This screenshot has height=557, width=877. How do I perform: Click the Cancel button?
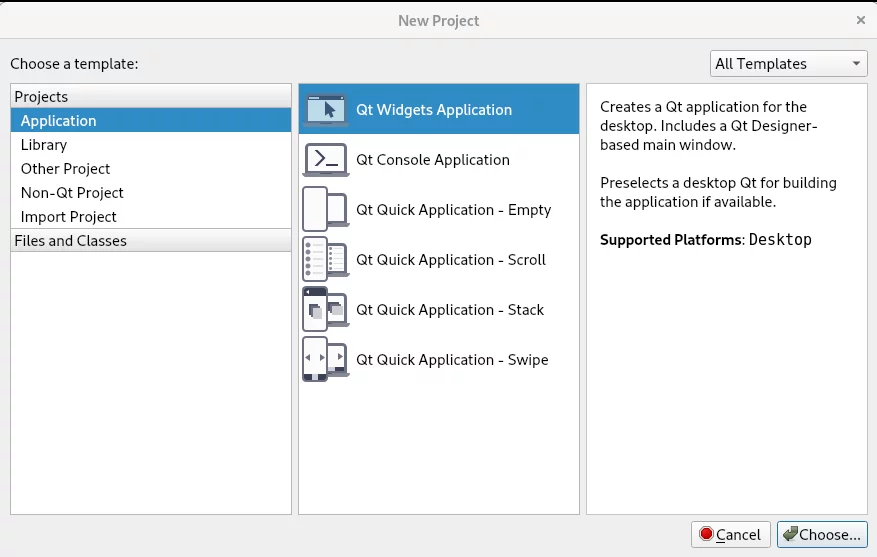point(730,535)
